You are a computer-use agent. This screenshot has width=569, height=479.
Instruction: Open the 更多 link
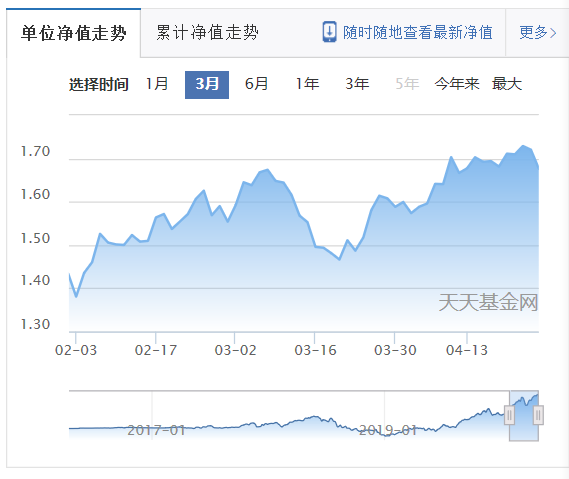tap(533, 33)
